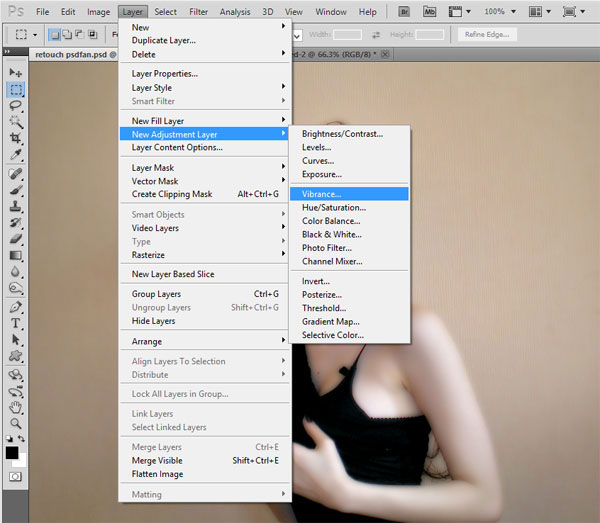Image resolution: width=600 pixels, height=523 pixels.
Task: Choose Levels adjustment layer
Action: 349,147
